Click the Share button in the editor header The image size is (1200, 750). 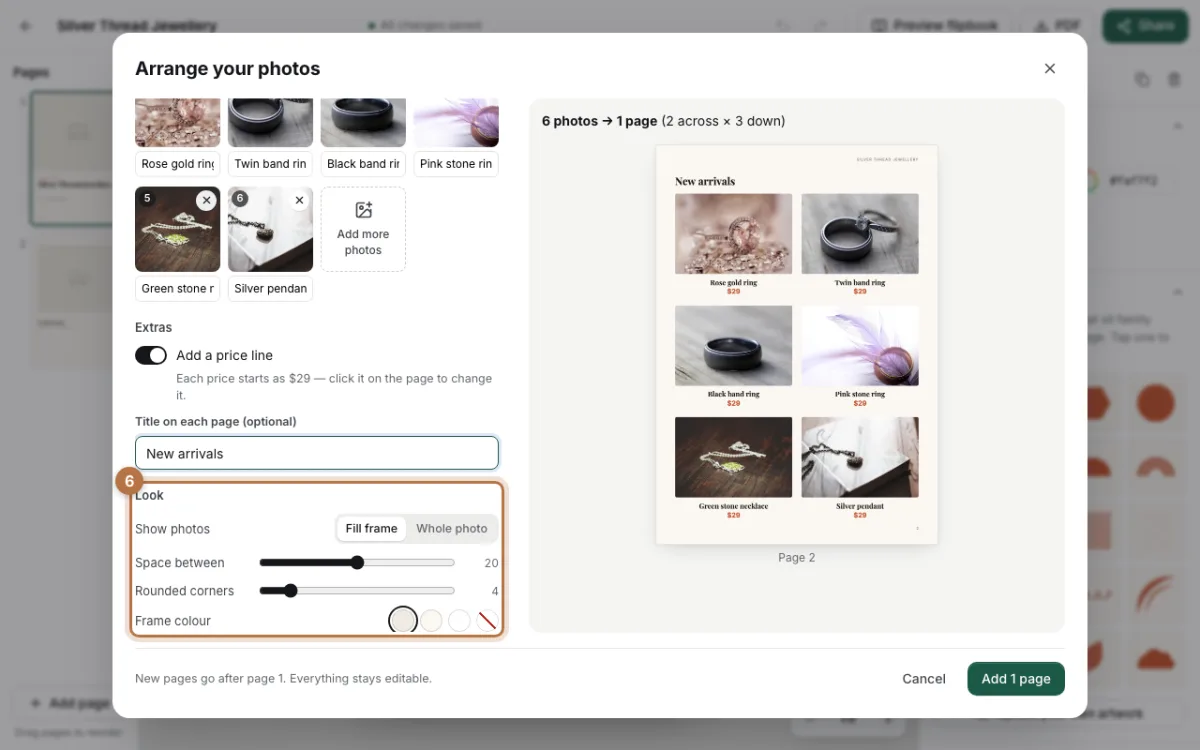point(1145,26)
